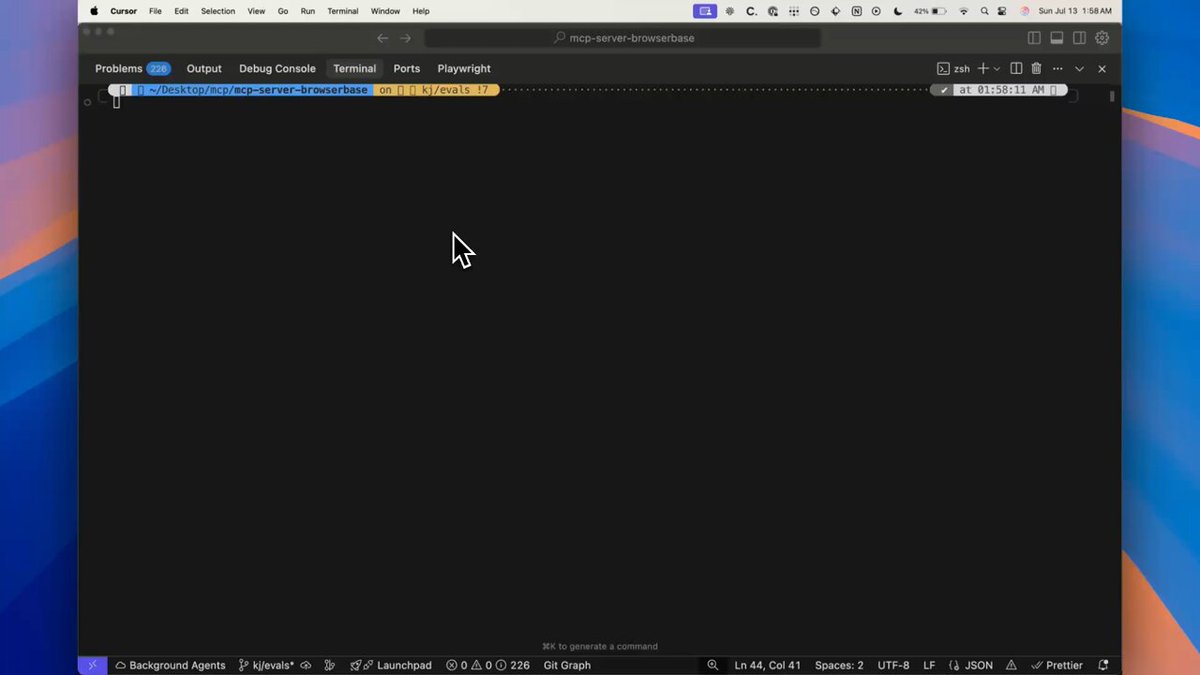Click the git merge icon in status bar
The height and width of the screenshot is (675, 1200).
pyautogui.click(x=330, y=665)
